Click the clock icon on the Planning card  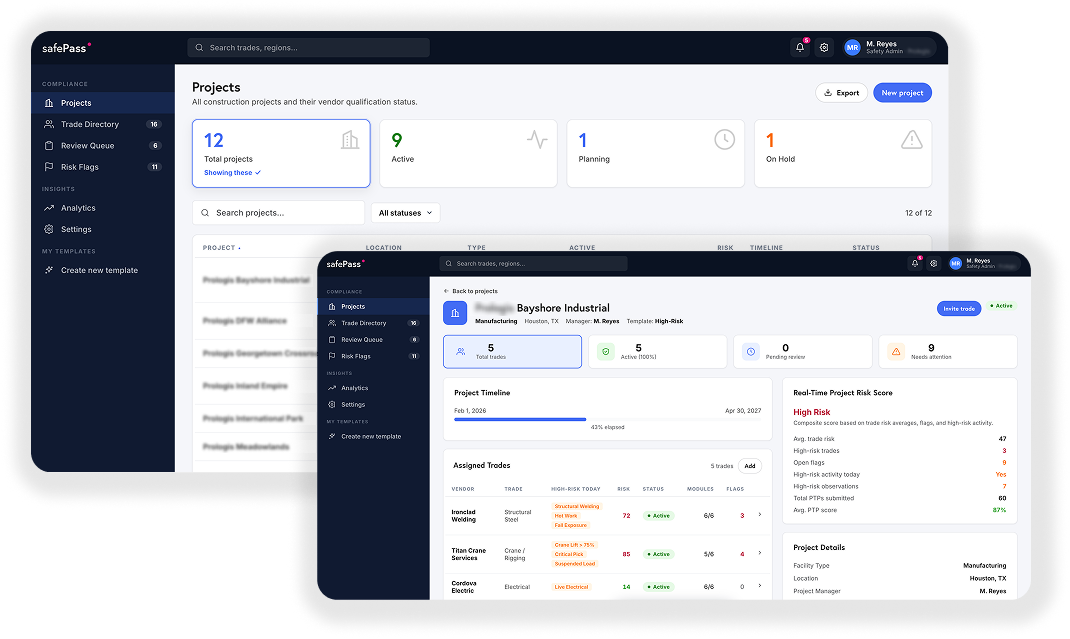pyautogui.click(x=725, y=140)
